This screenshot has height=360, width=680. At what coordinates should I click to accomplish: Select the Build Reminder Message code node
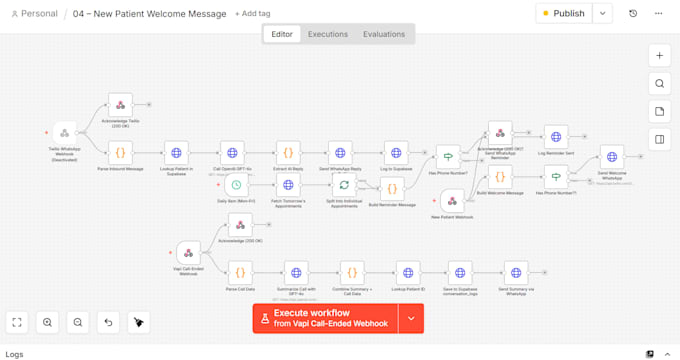click(x=392, y=189)
